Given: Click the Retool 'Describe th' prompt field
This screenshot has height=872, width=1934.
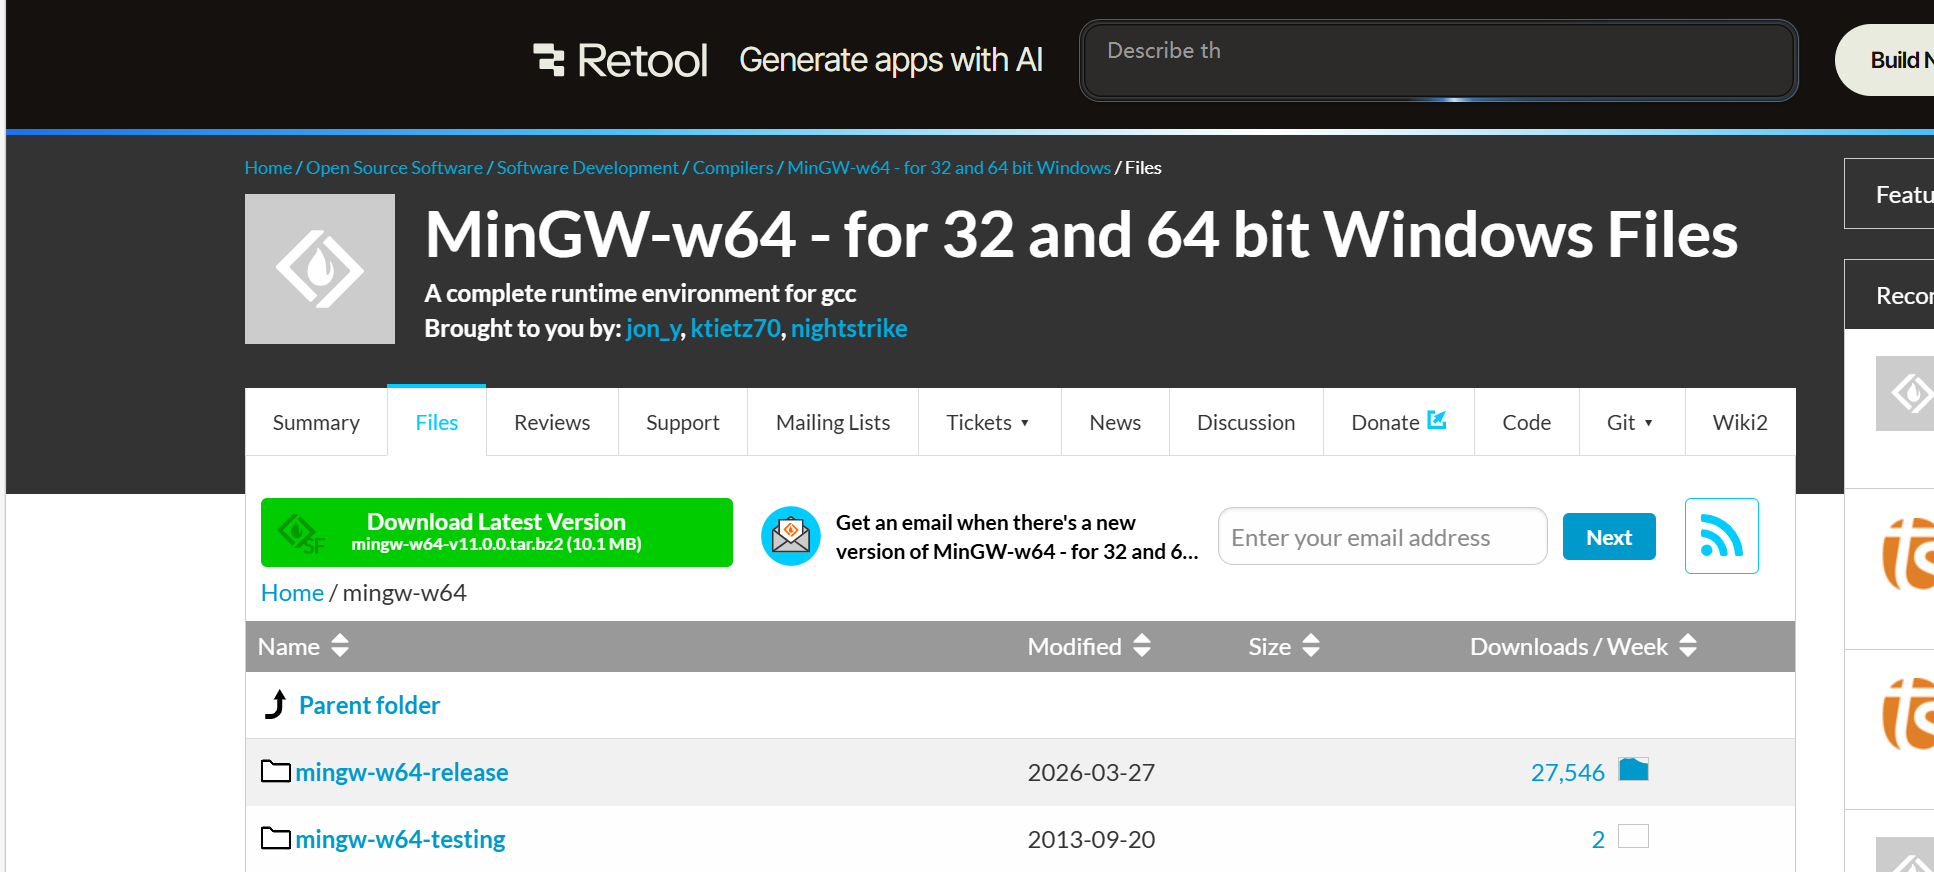Looking at the screenshot, I should (x=1439, y=60).
